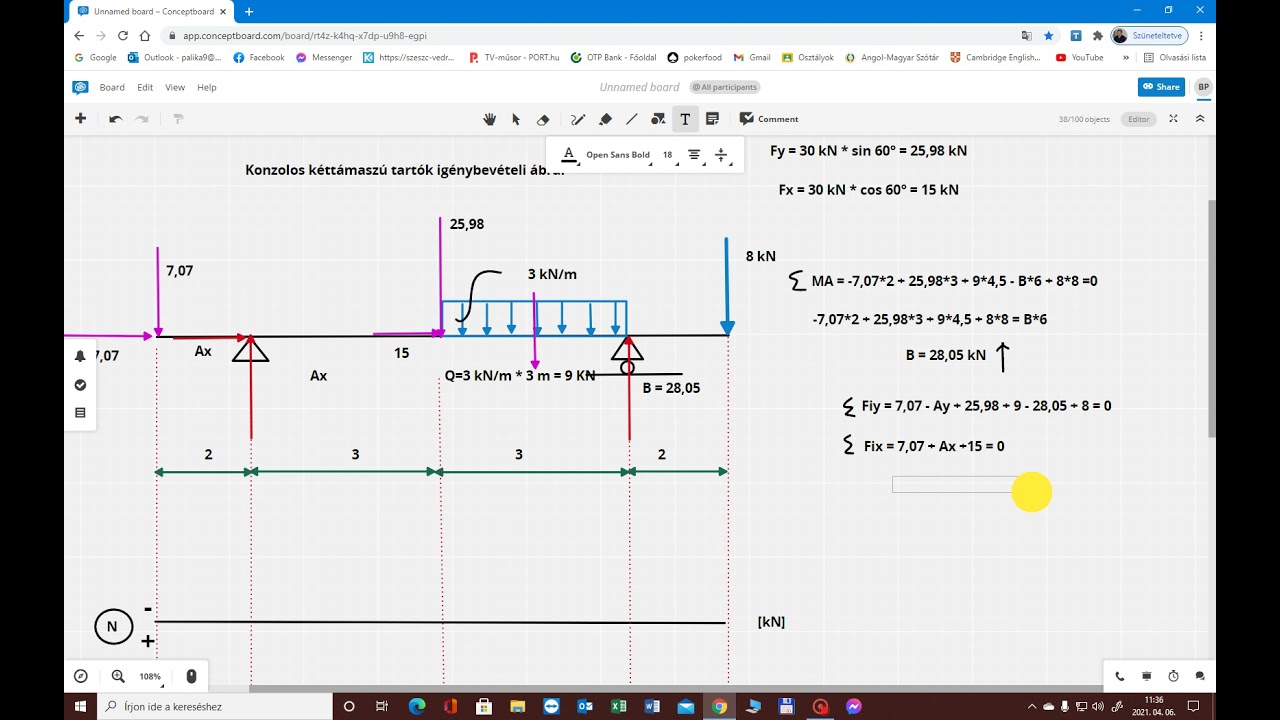Open the Facebook bookmark
Screen dimensions: 1280x720
259,58
